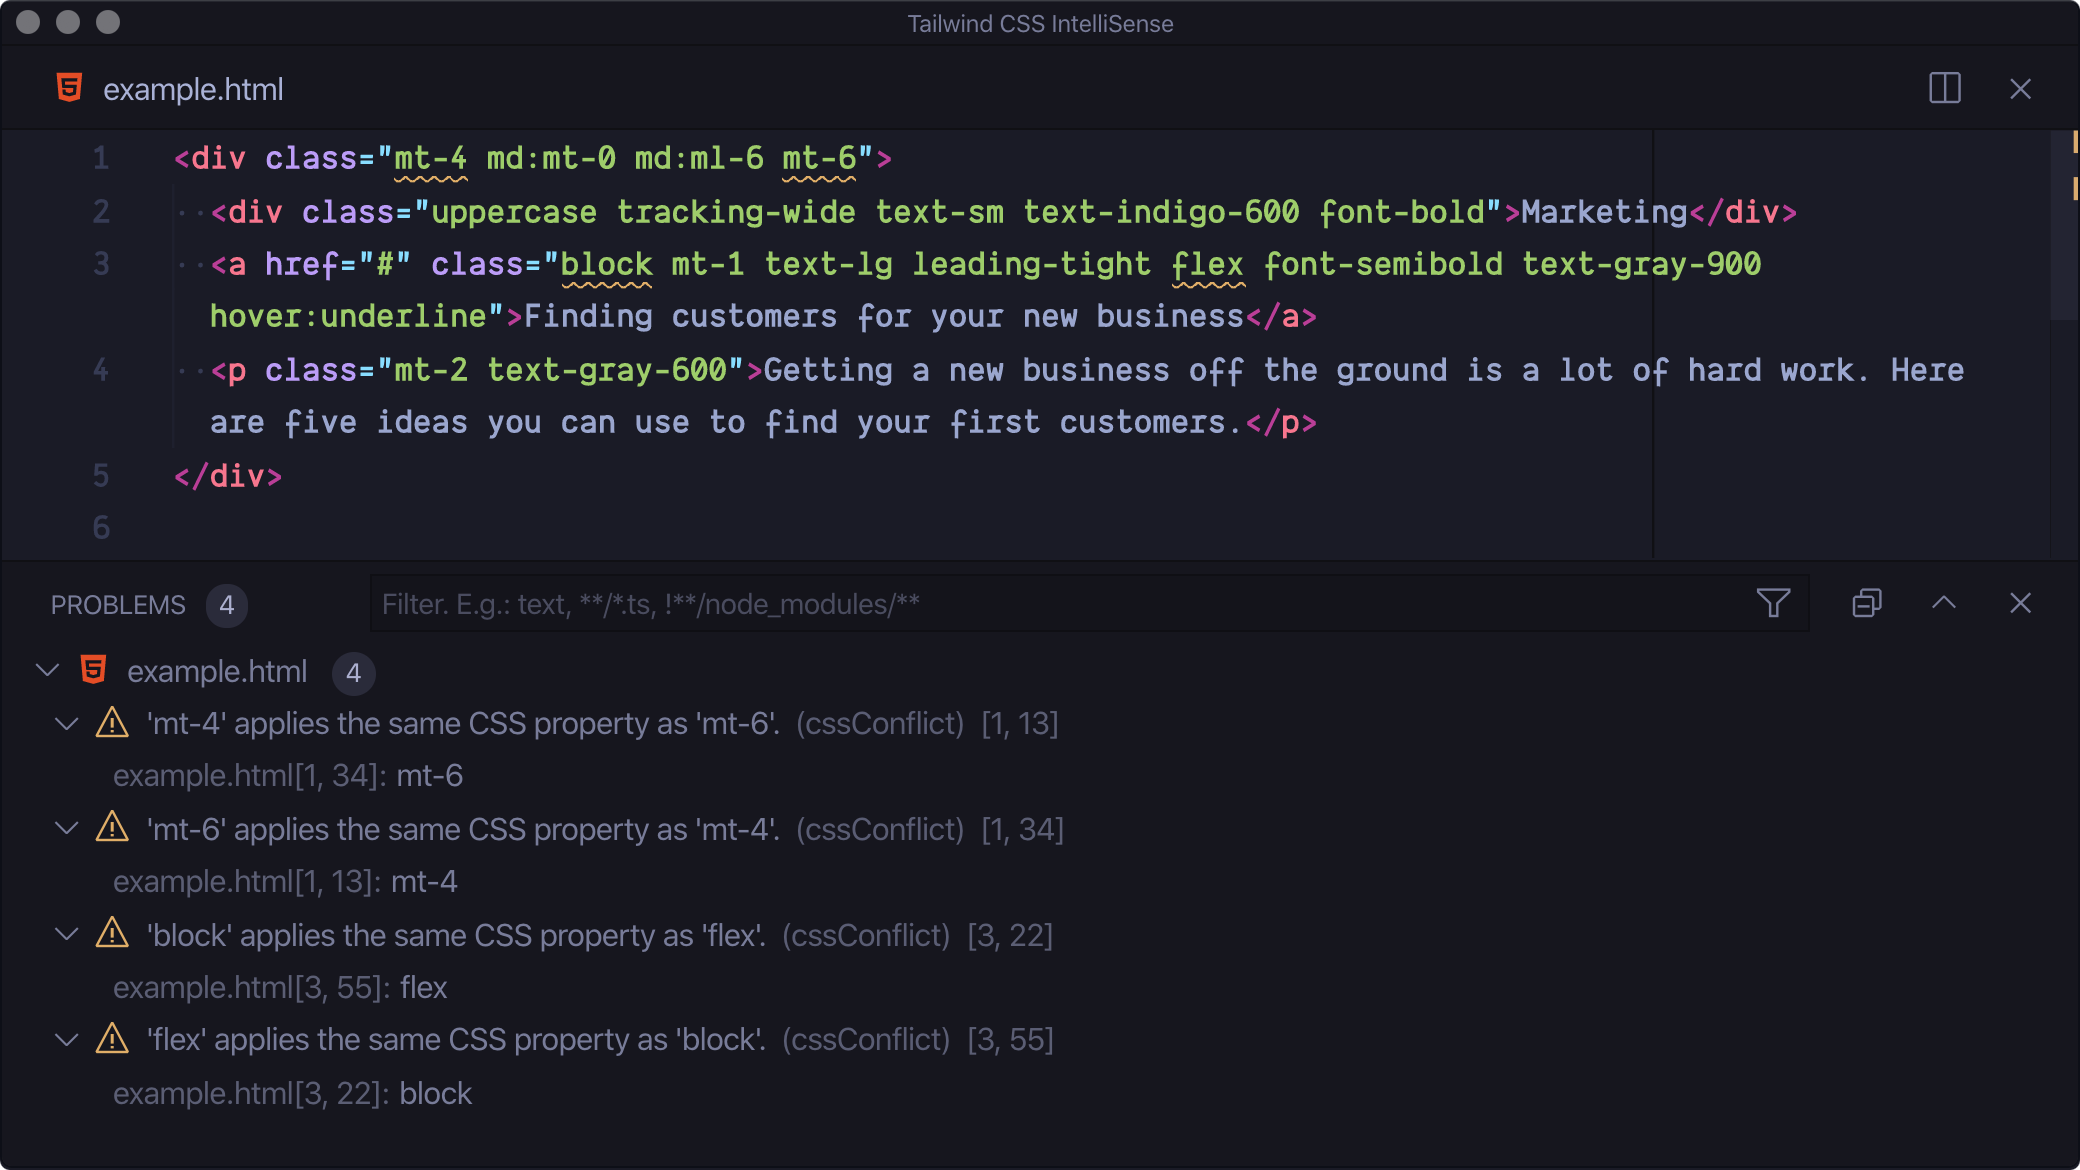This screenshot has width=2080, height=1170.
Task: Collapse the example.html problems group
Action: click(x=47, y=671)
